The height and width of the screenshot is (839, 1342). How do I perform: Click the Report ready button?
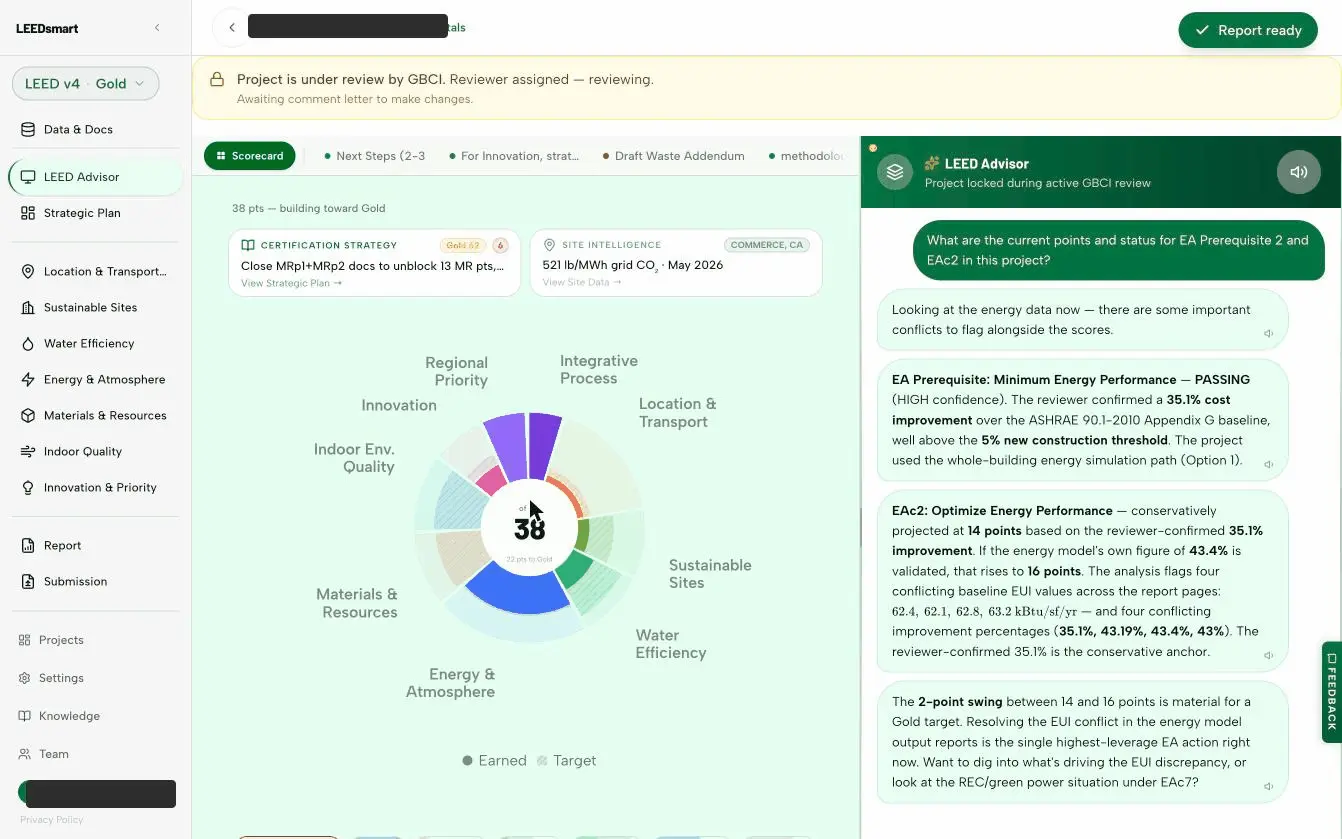coord(1248,30)
